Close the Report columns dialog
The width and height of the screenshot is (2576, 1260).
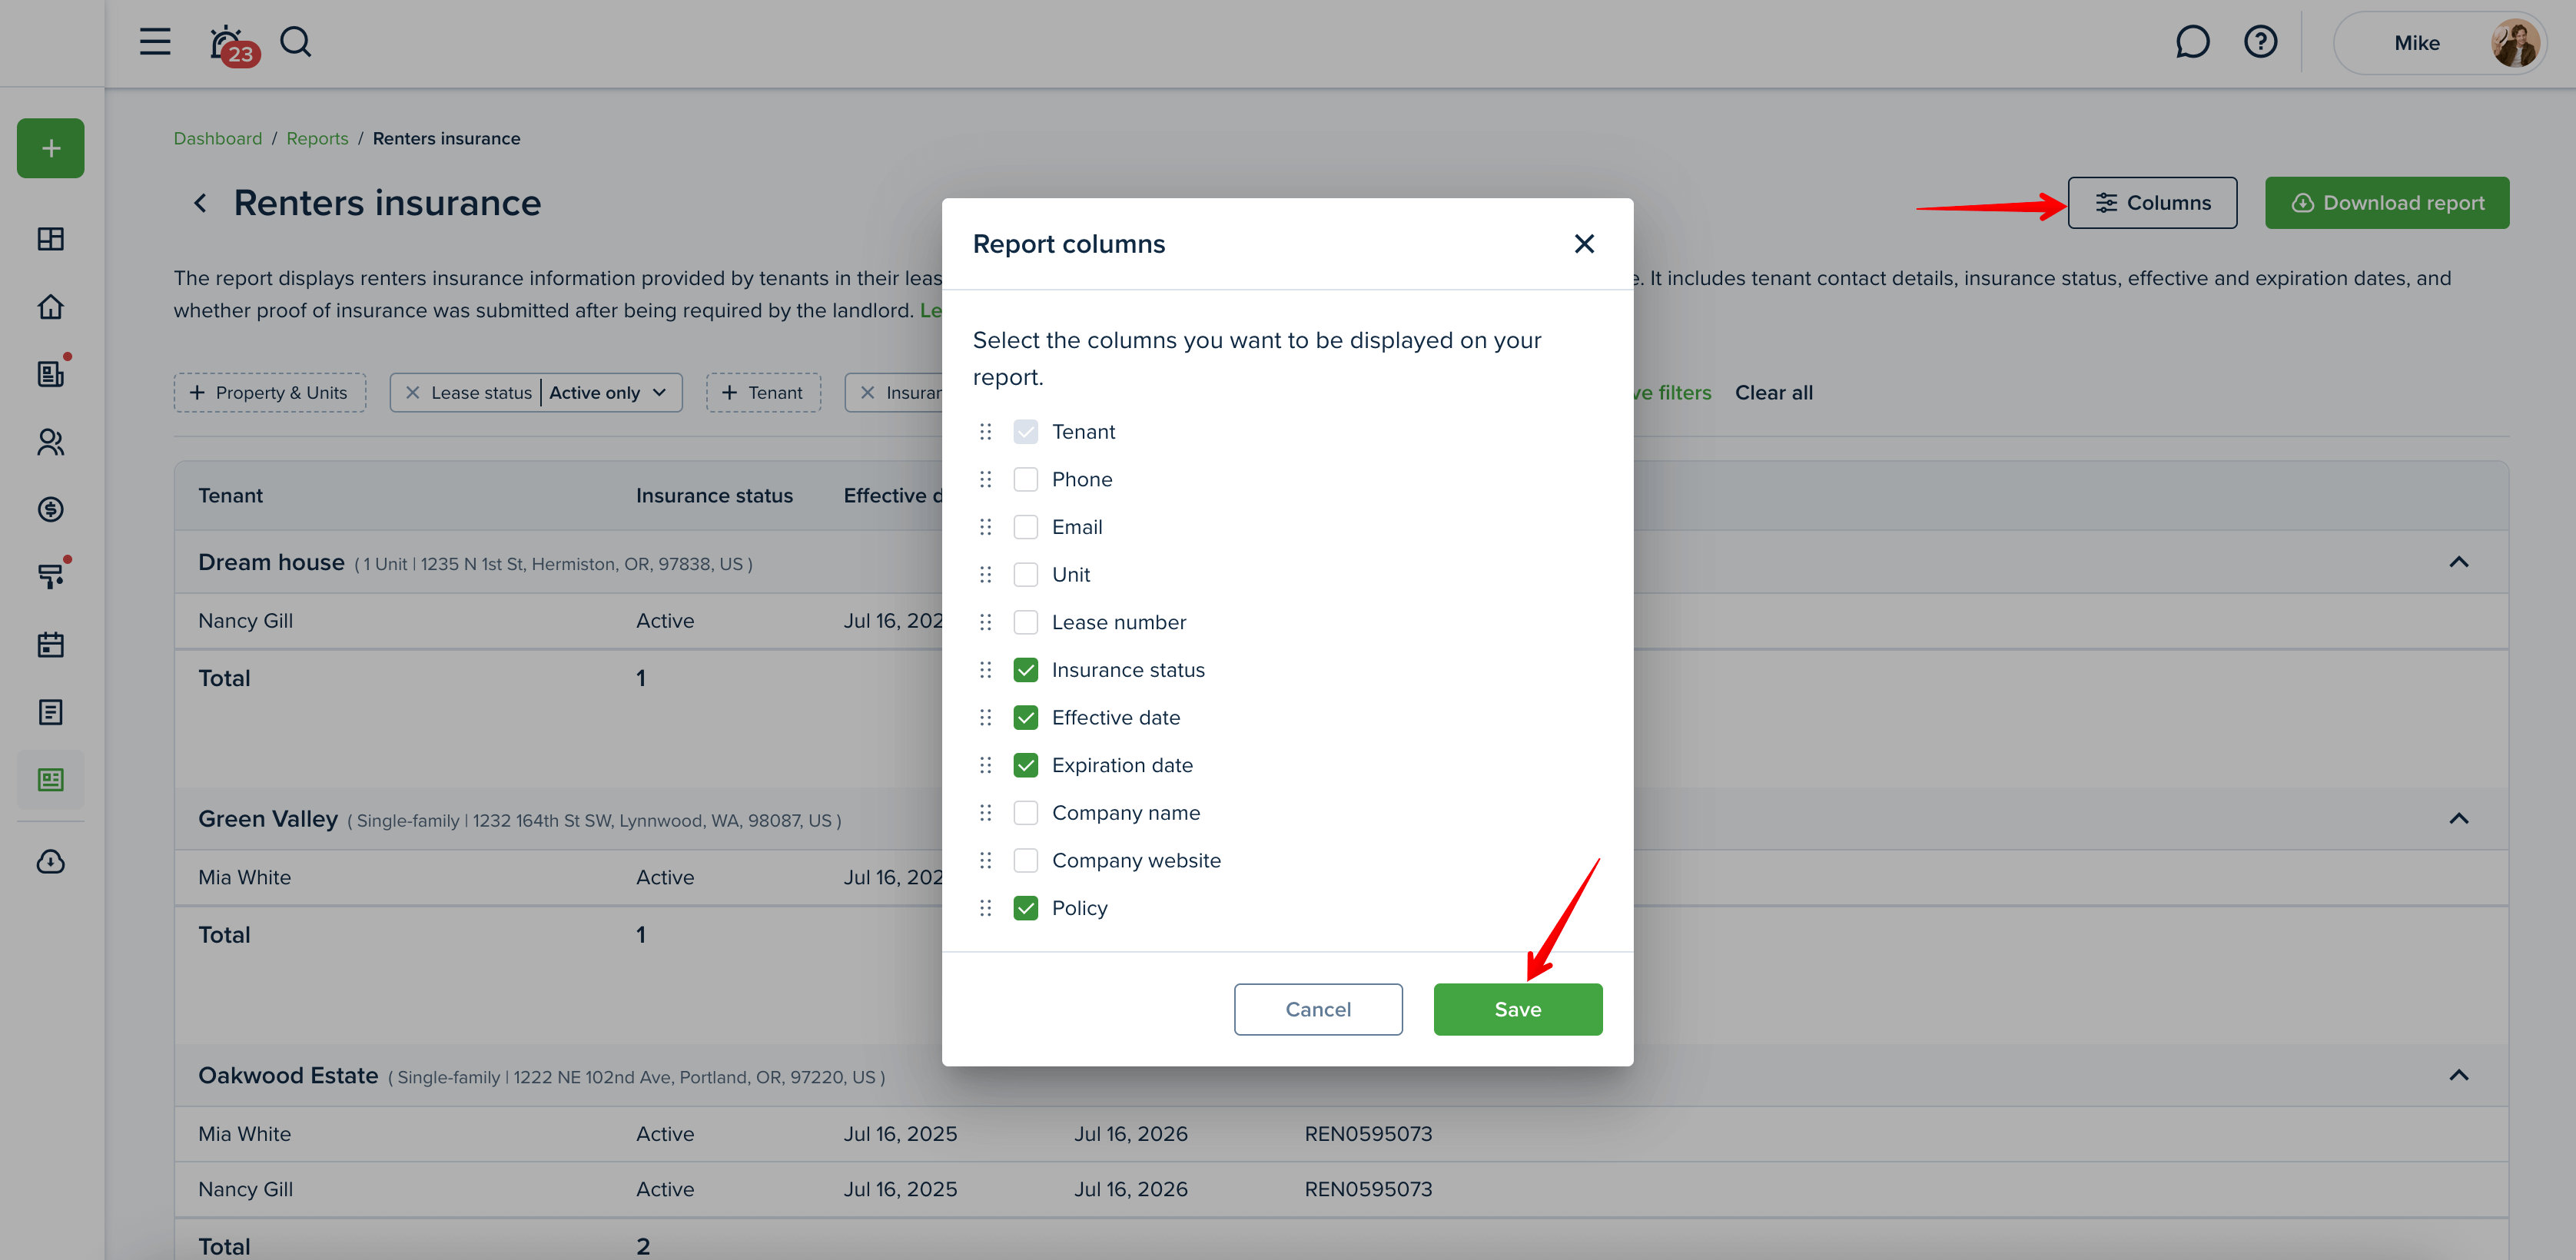1584,244
